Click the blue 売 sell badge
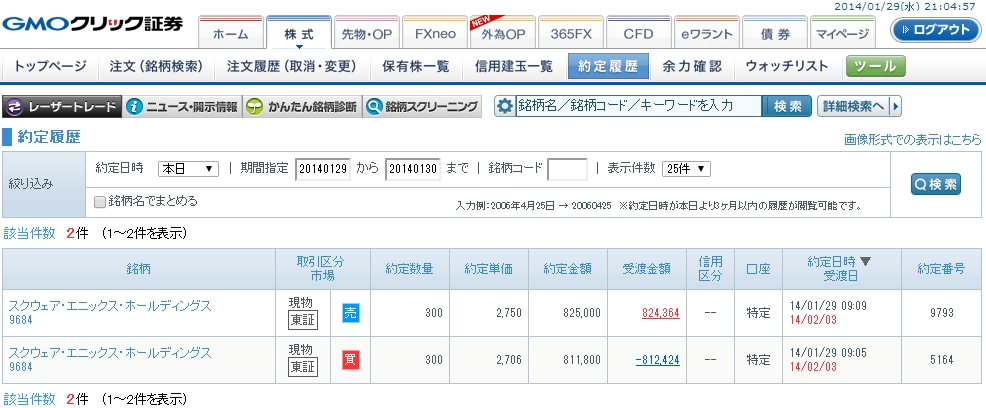Screen dimensions: 986x408 pyautogui.click(x=351, y=313)
